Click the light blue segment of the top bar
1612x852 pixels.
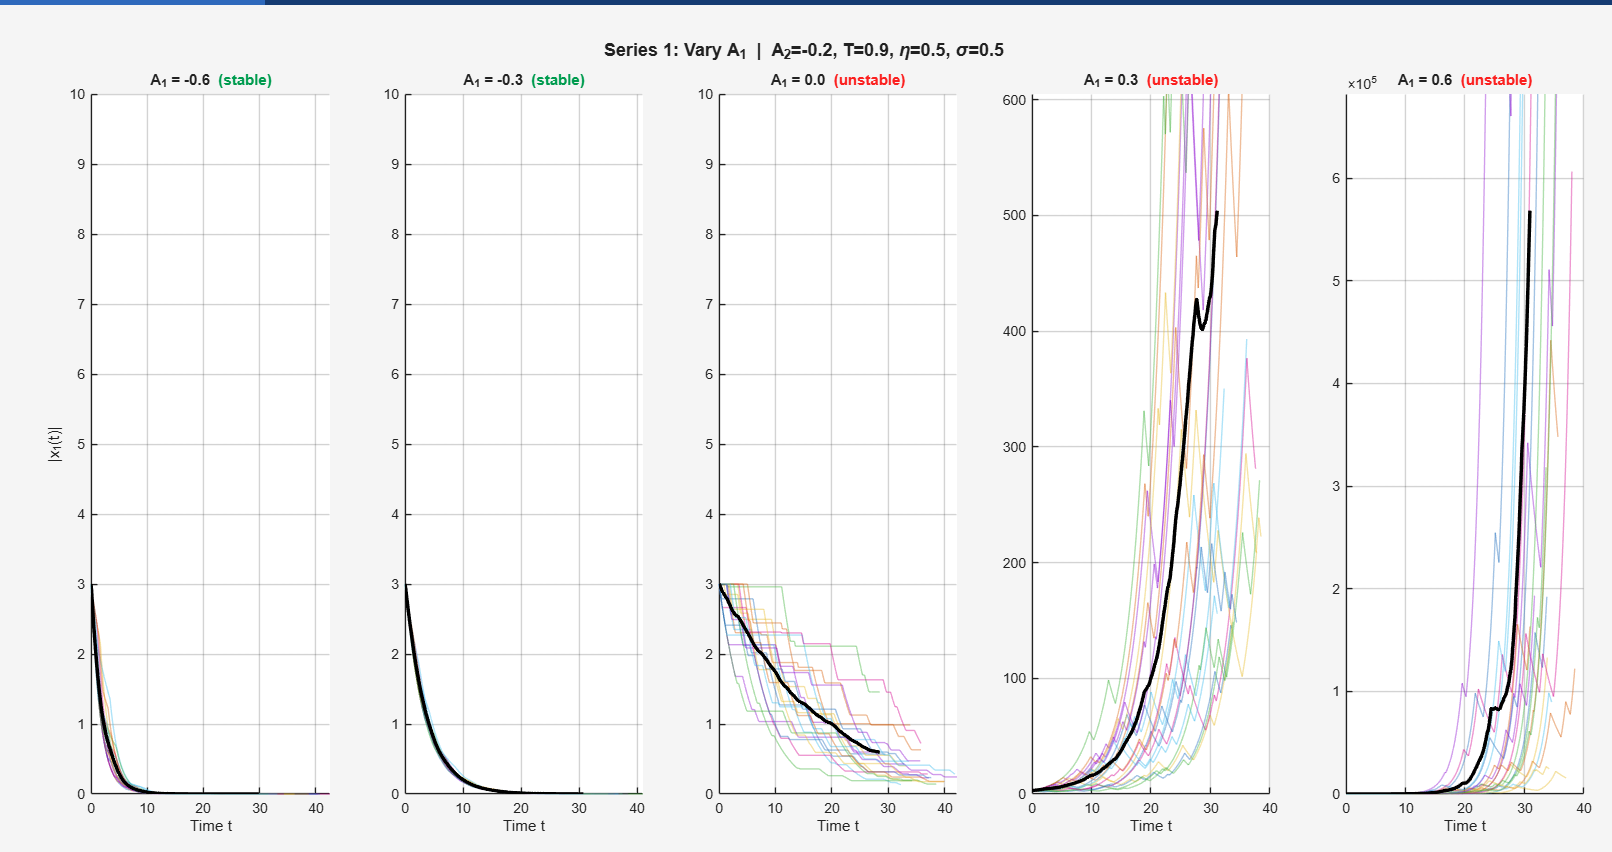click(132, 2)
